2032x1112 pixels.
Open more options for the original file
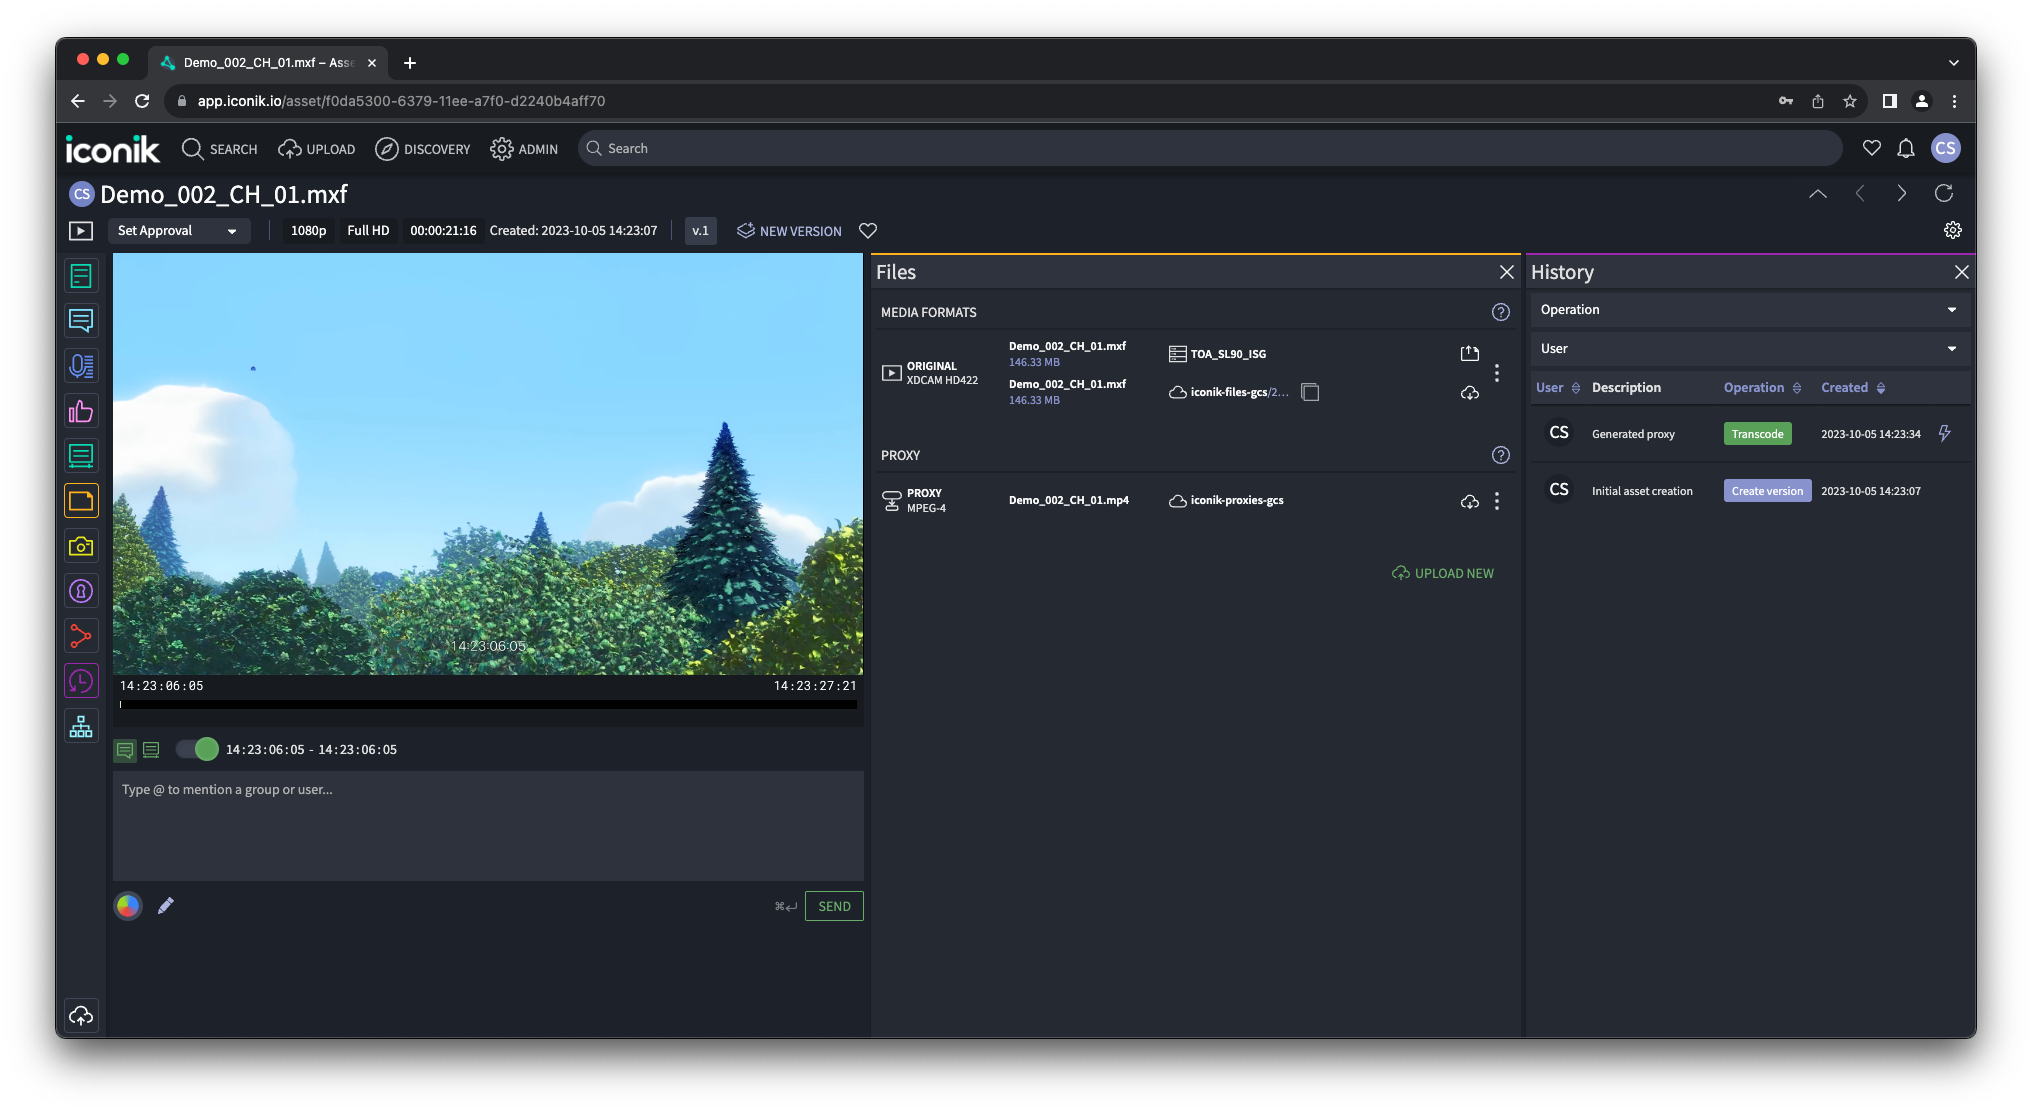pos(1496,373)
